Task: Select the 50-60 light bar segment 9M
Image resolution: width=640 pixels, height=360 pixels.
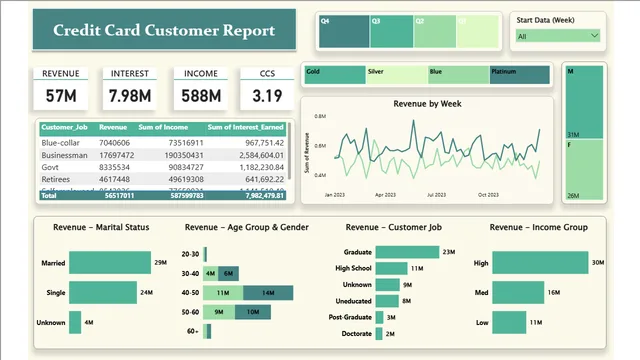Action: pos(219,312)
